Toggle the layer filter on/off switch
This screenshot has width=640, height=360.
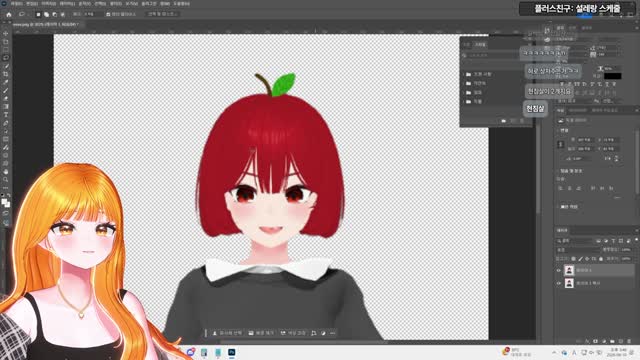pyautogui.click(x=636, y=240)
